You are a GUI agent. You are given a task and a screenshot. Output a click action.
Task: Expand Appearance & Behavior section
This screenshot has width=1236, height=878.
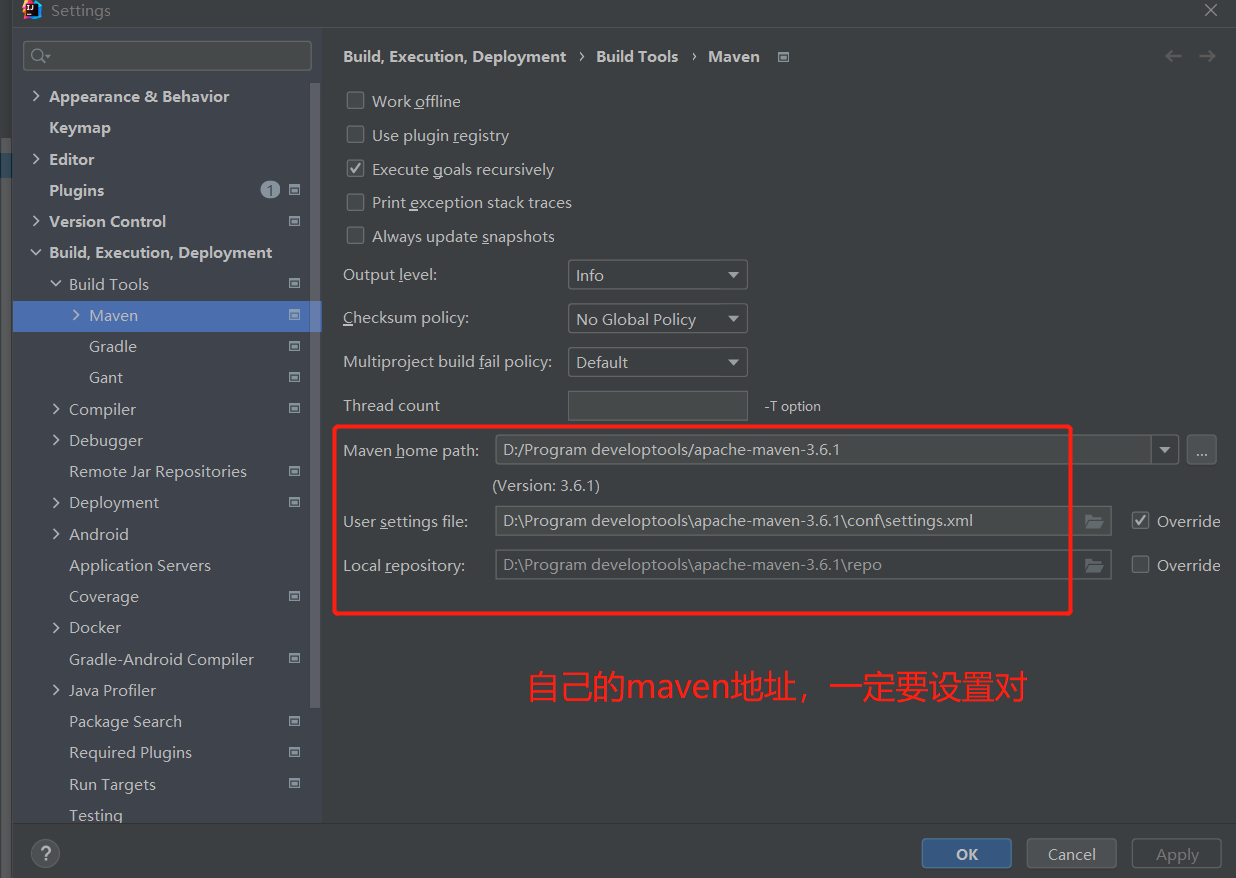(x=36, y=96)
